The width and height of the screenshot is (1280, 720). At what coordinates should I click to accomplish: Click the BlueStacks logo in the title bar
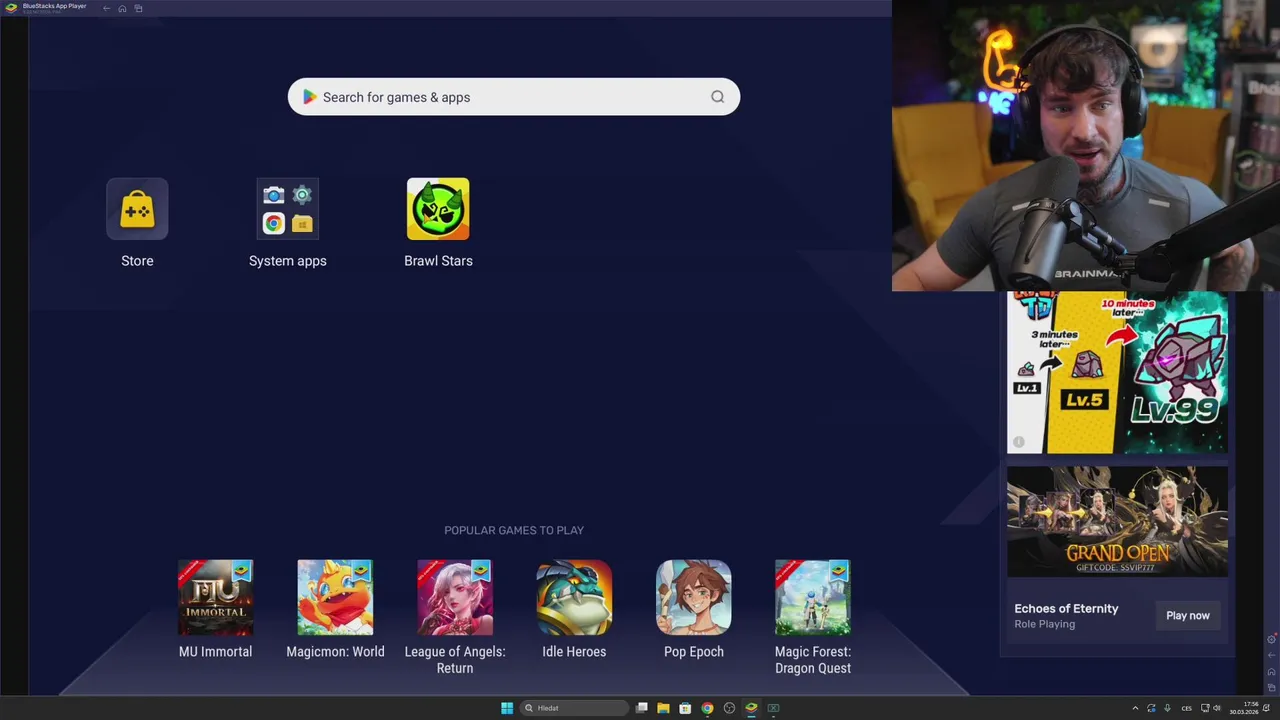pos(11,8)
